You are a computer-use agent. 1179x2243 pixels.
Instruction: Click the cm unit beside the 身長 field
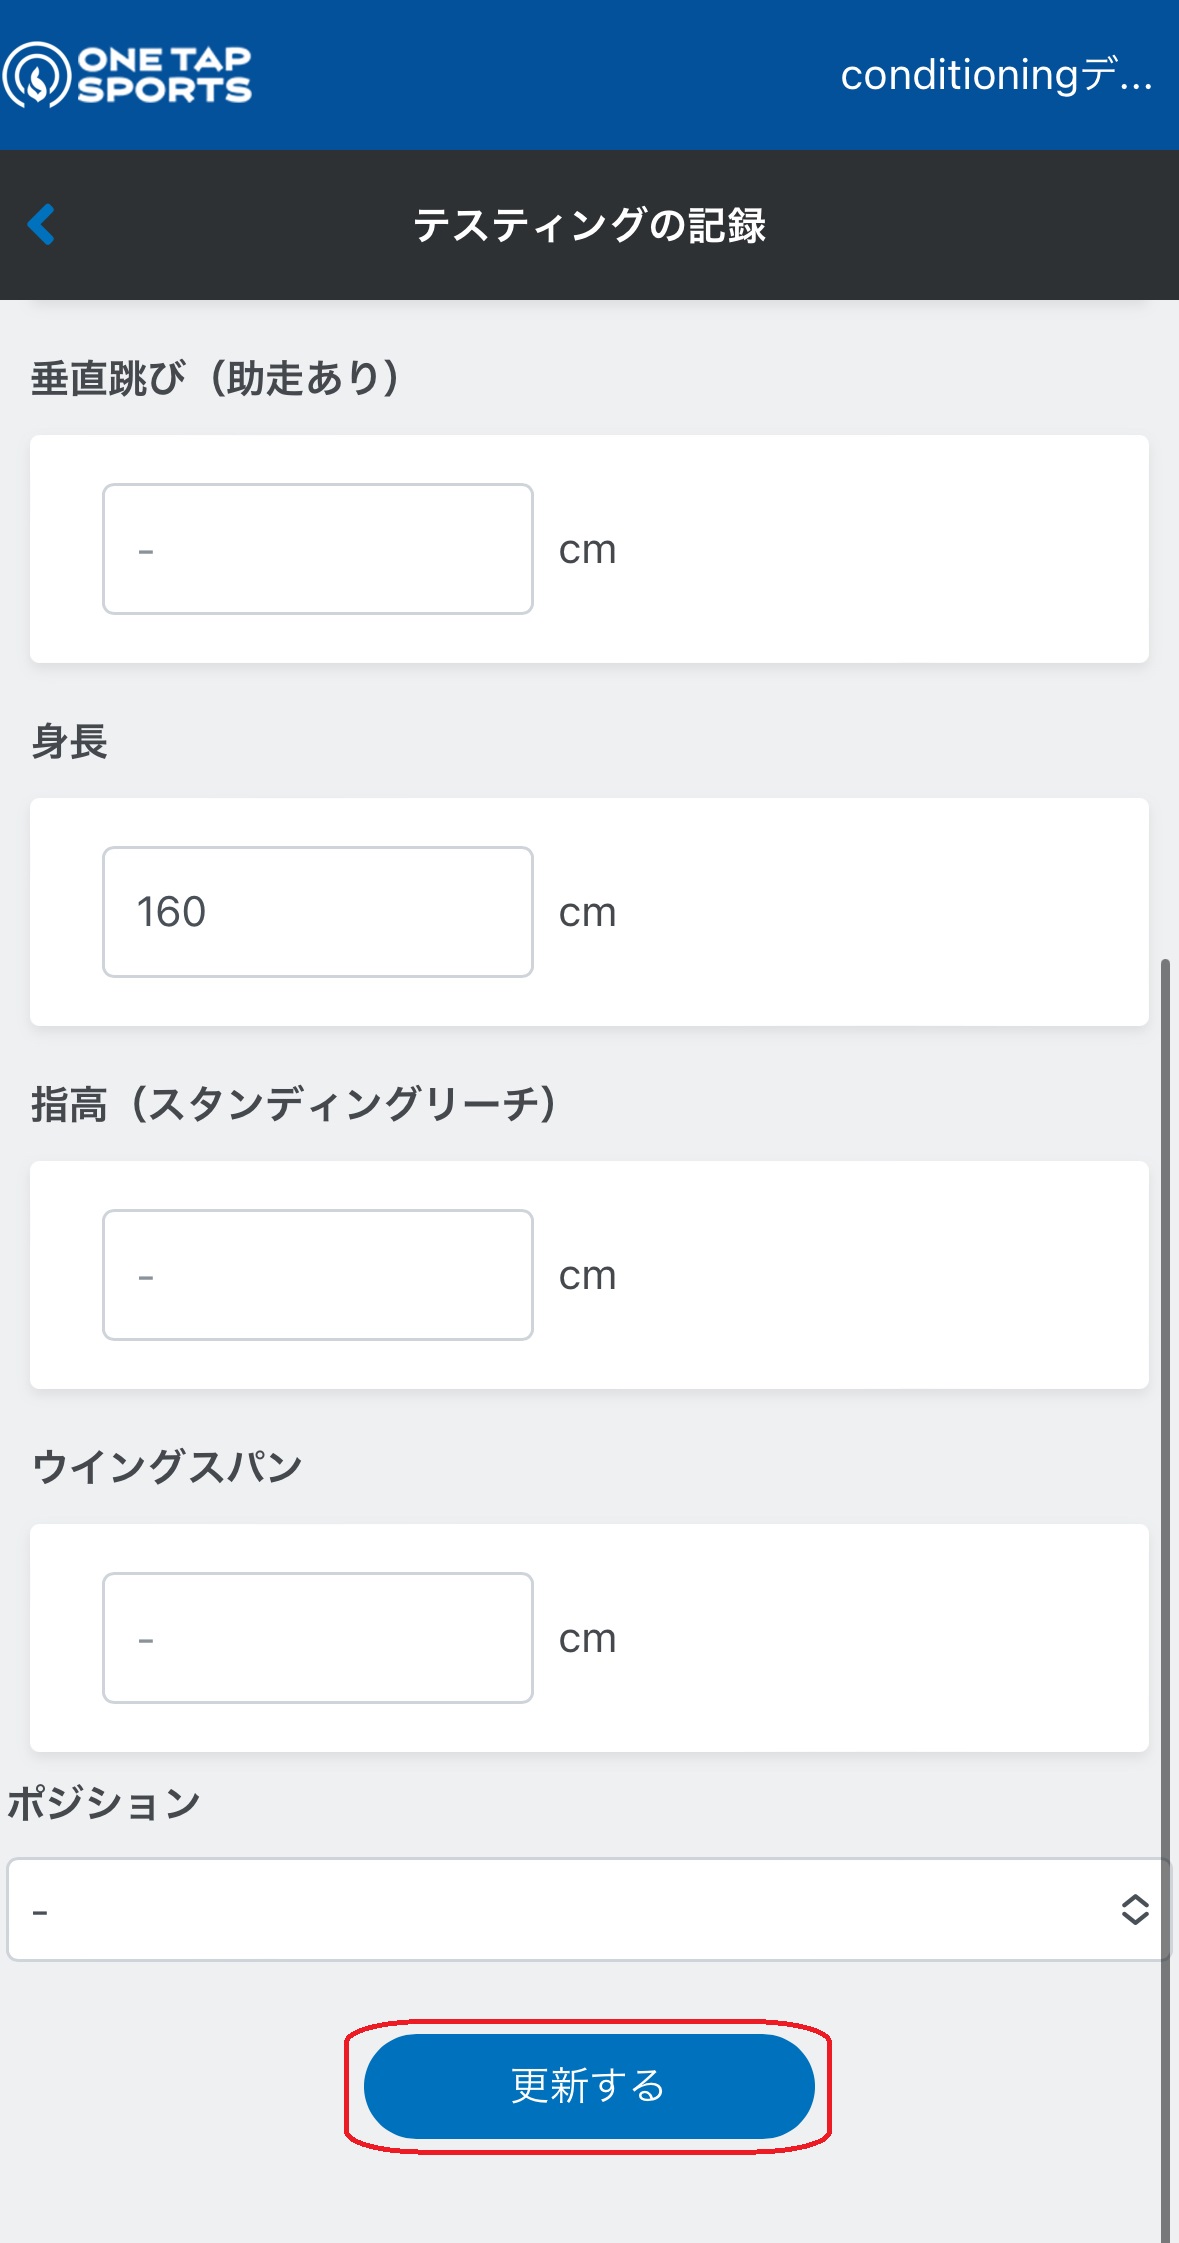click(587, 913)
